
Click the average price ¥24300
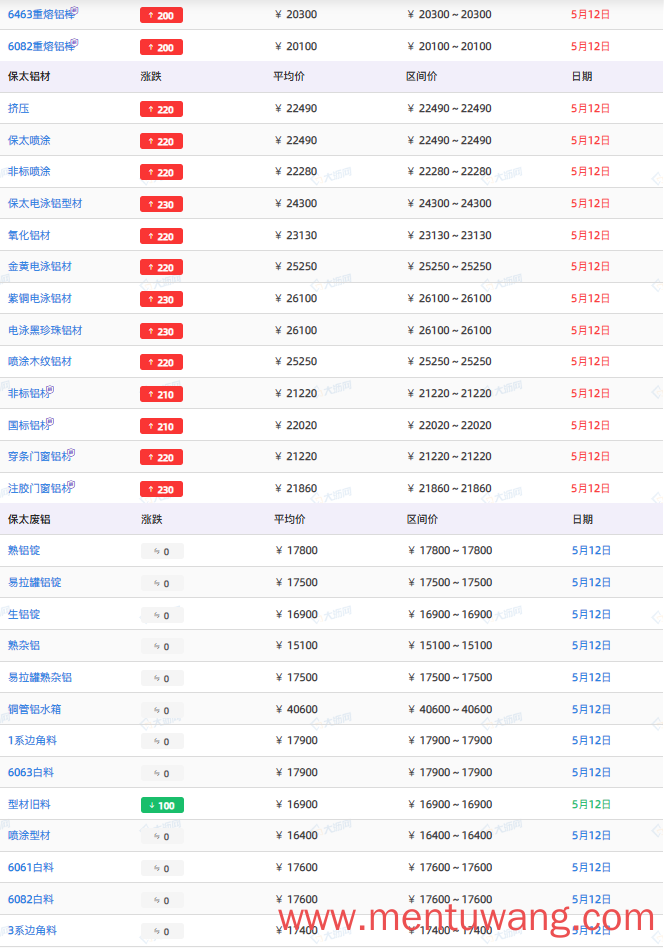coord(296,204)
